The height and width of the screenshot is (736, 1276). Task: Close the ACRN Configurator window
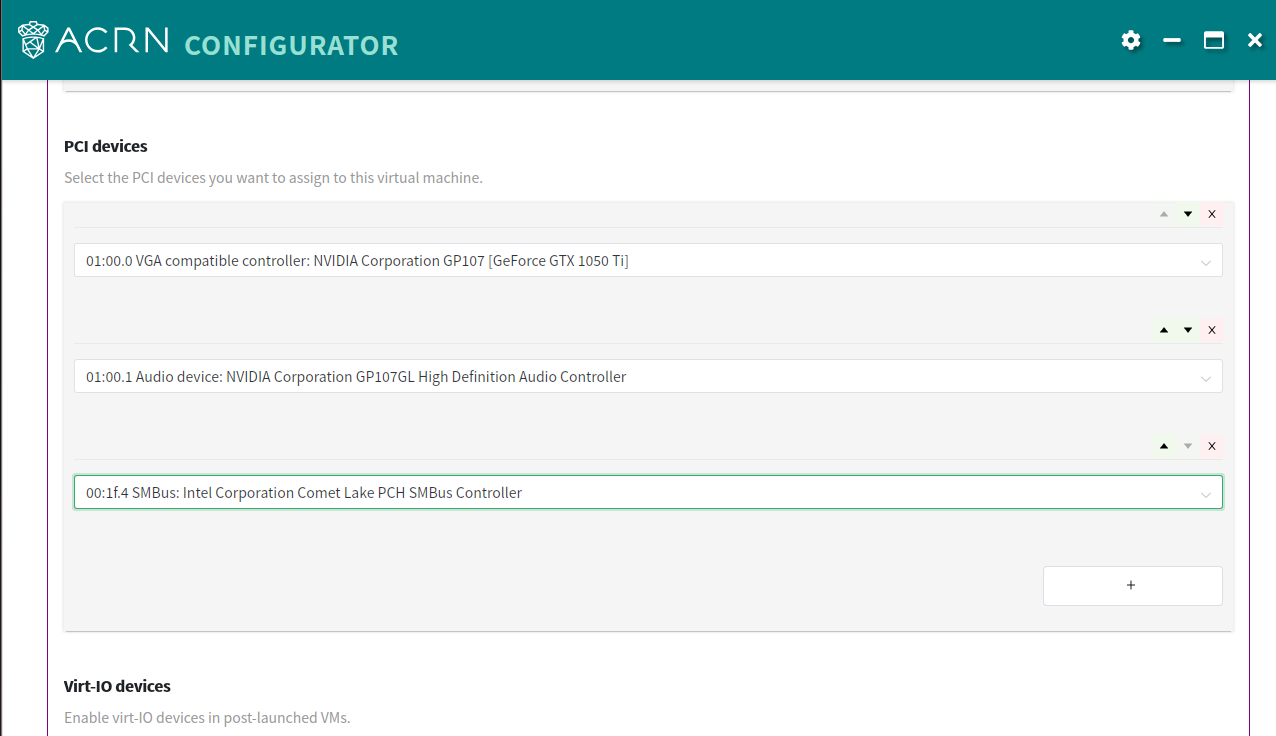1255,40
